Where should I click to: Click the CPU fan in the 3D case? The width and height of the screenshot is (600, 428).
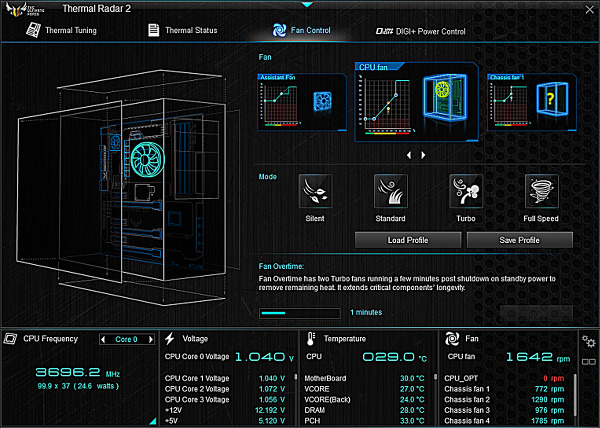(148, 159)
